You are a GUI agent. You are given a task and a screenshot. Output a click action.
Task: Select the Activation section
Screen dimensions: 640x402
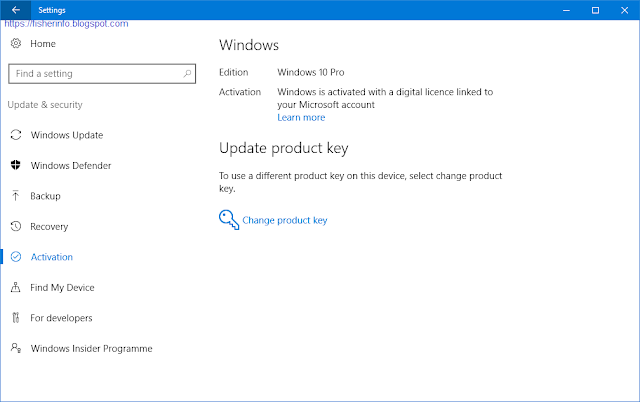[x=52, y=257]
